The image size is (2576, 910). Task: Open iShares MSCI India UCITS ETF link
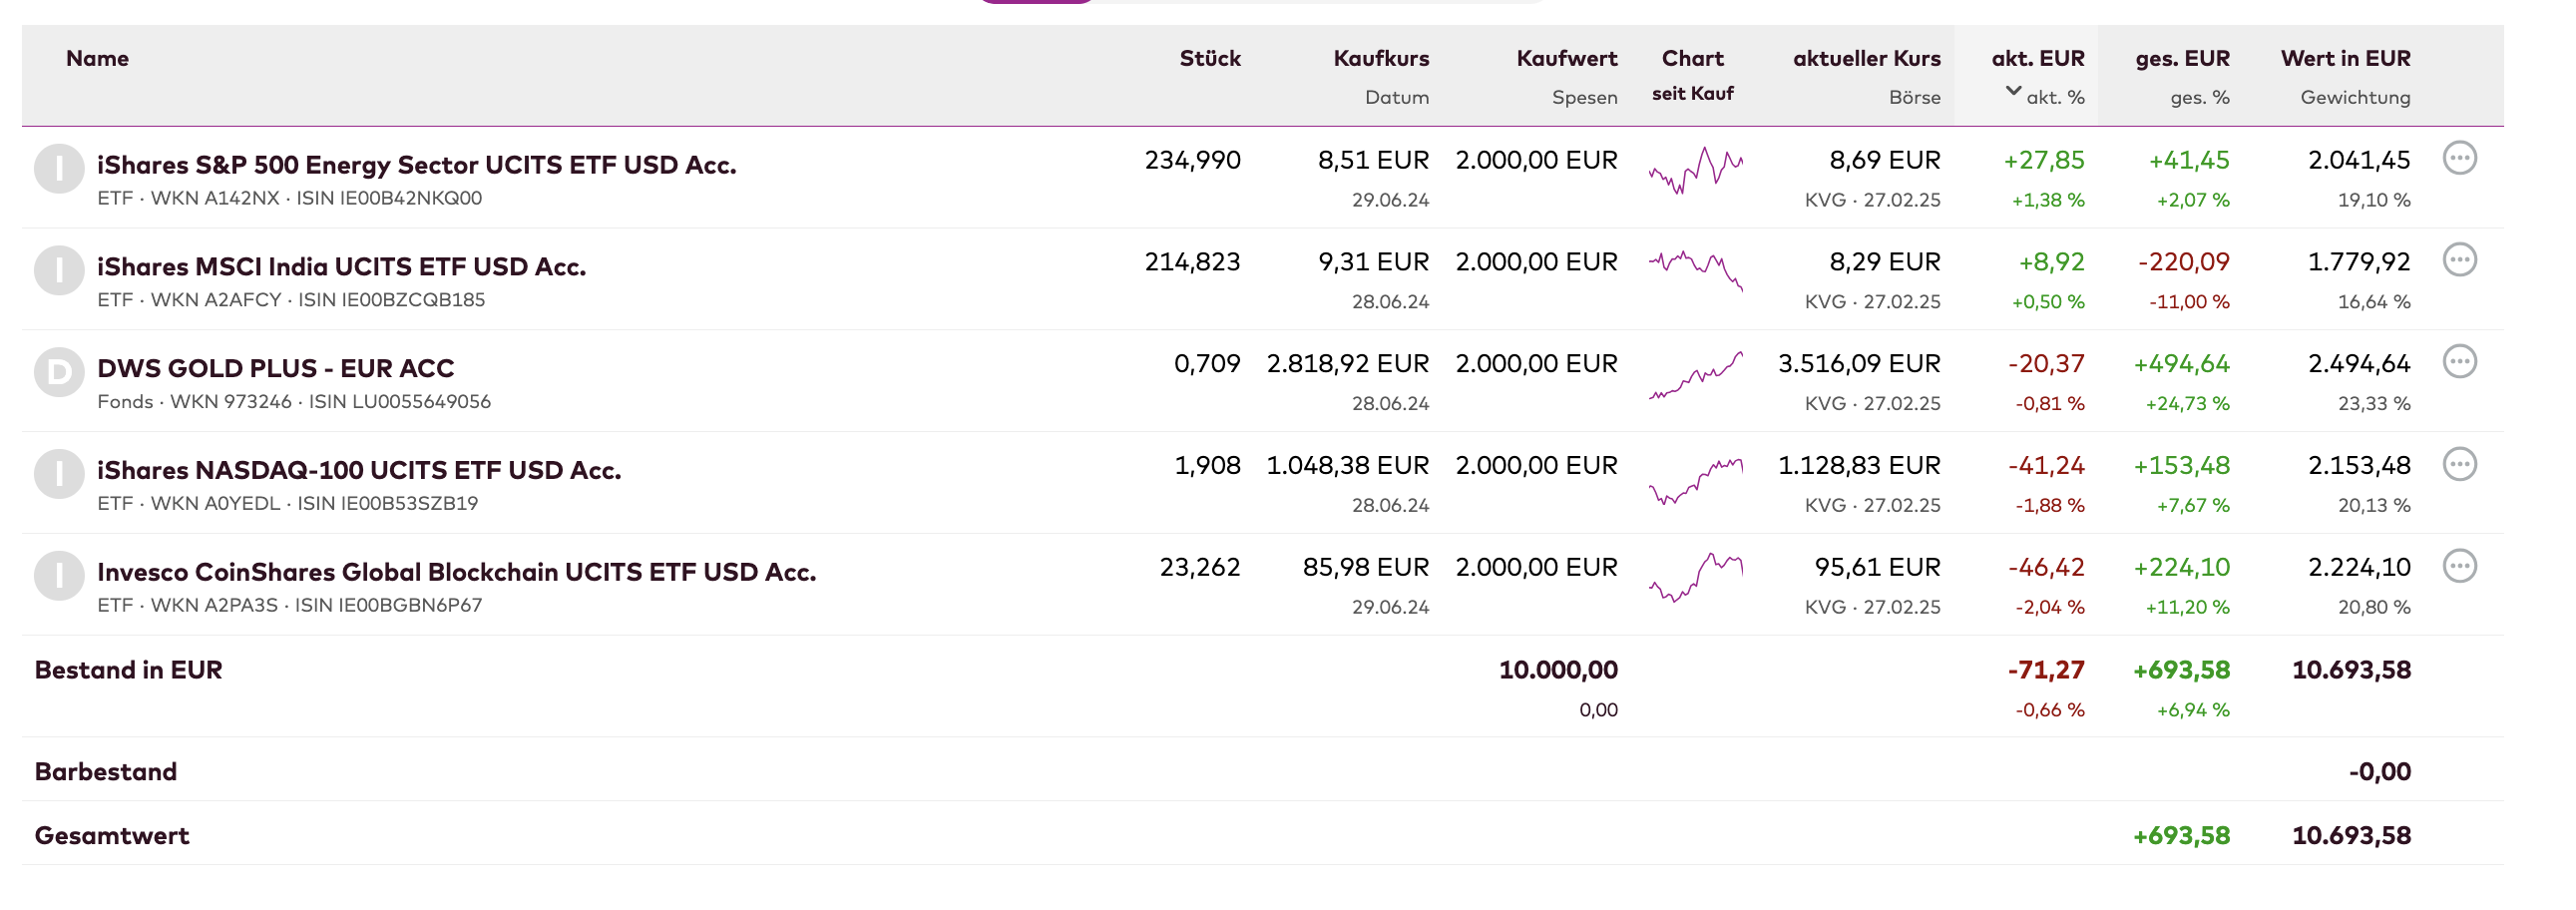click(x=341, y=266)
